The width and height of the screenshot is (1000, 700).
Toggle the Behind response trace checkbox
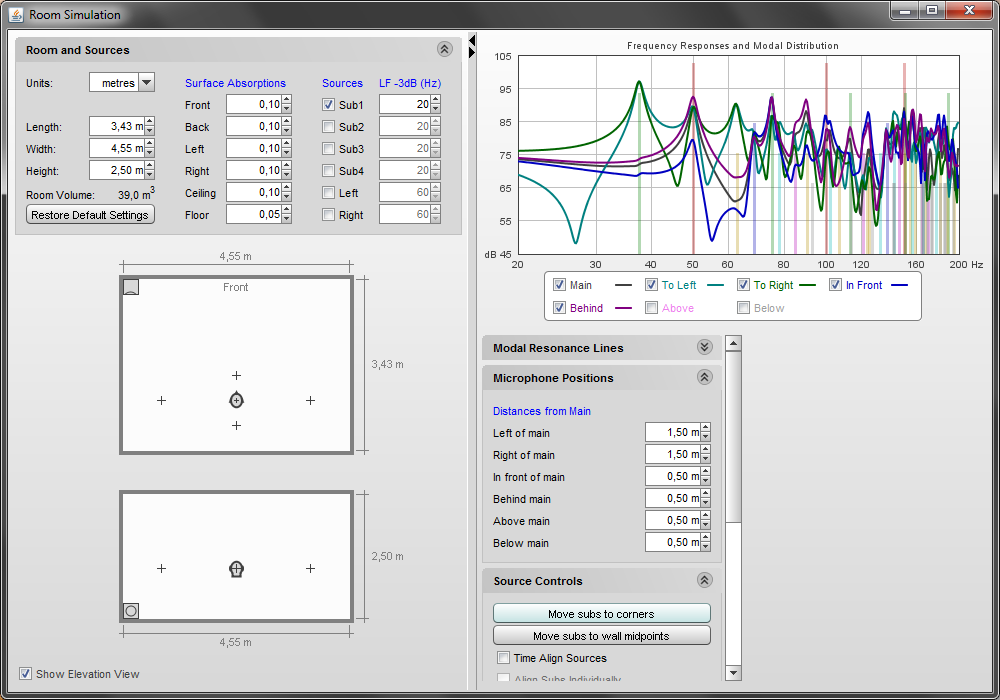[559, 308]
